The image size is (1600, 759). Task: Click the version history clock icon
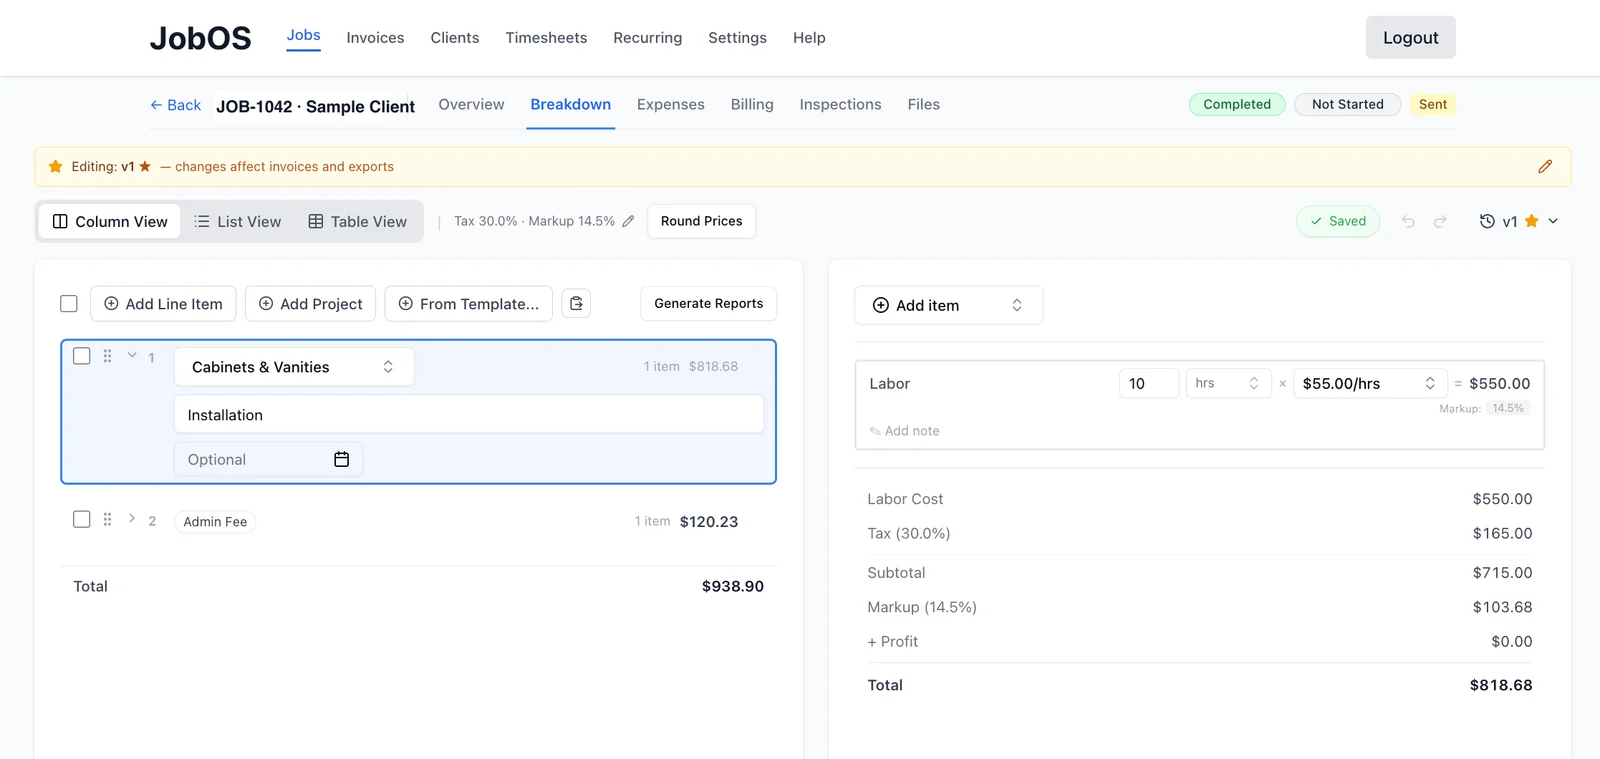click(x=1487, y=221)
